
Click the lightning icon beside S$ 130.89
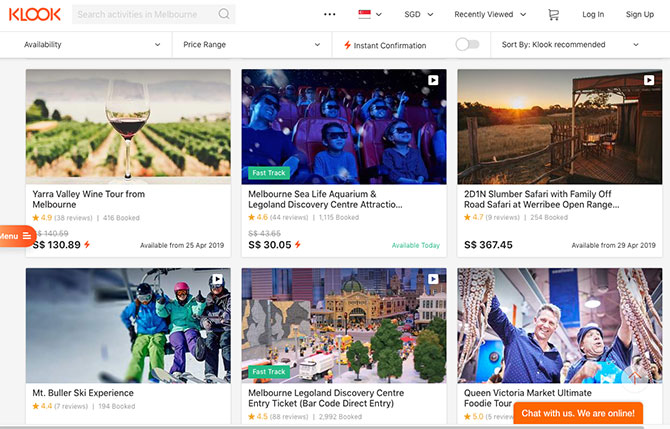click(87, 244)
